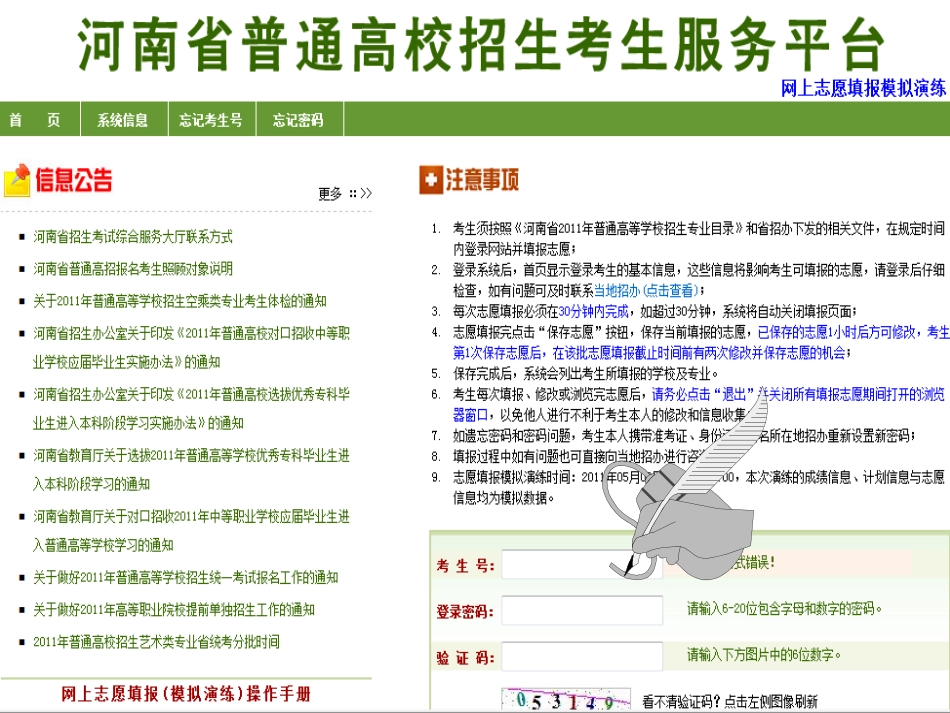Screen dimensions: 950x713
Task: Open 河南省普通高招报名考生照顾对象说明 notice
Action: tap(133, 269)
